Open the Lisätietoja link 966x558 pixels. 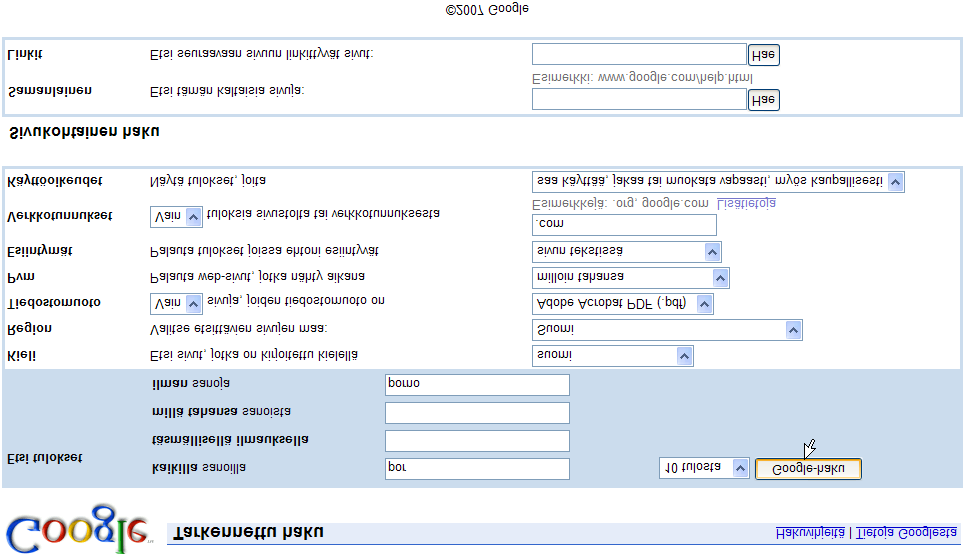(x=746, y=203)
